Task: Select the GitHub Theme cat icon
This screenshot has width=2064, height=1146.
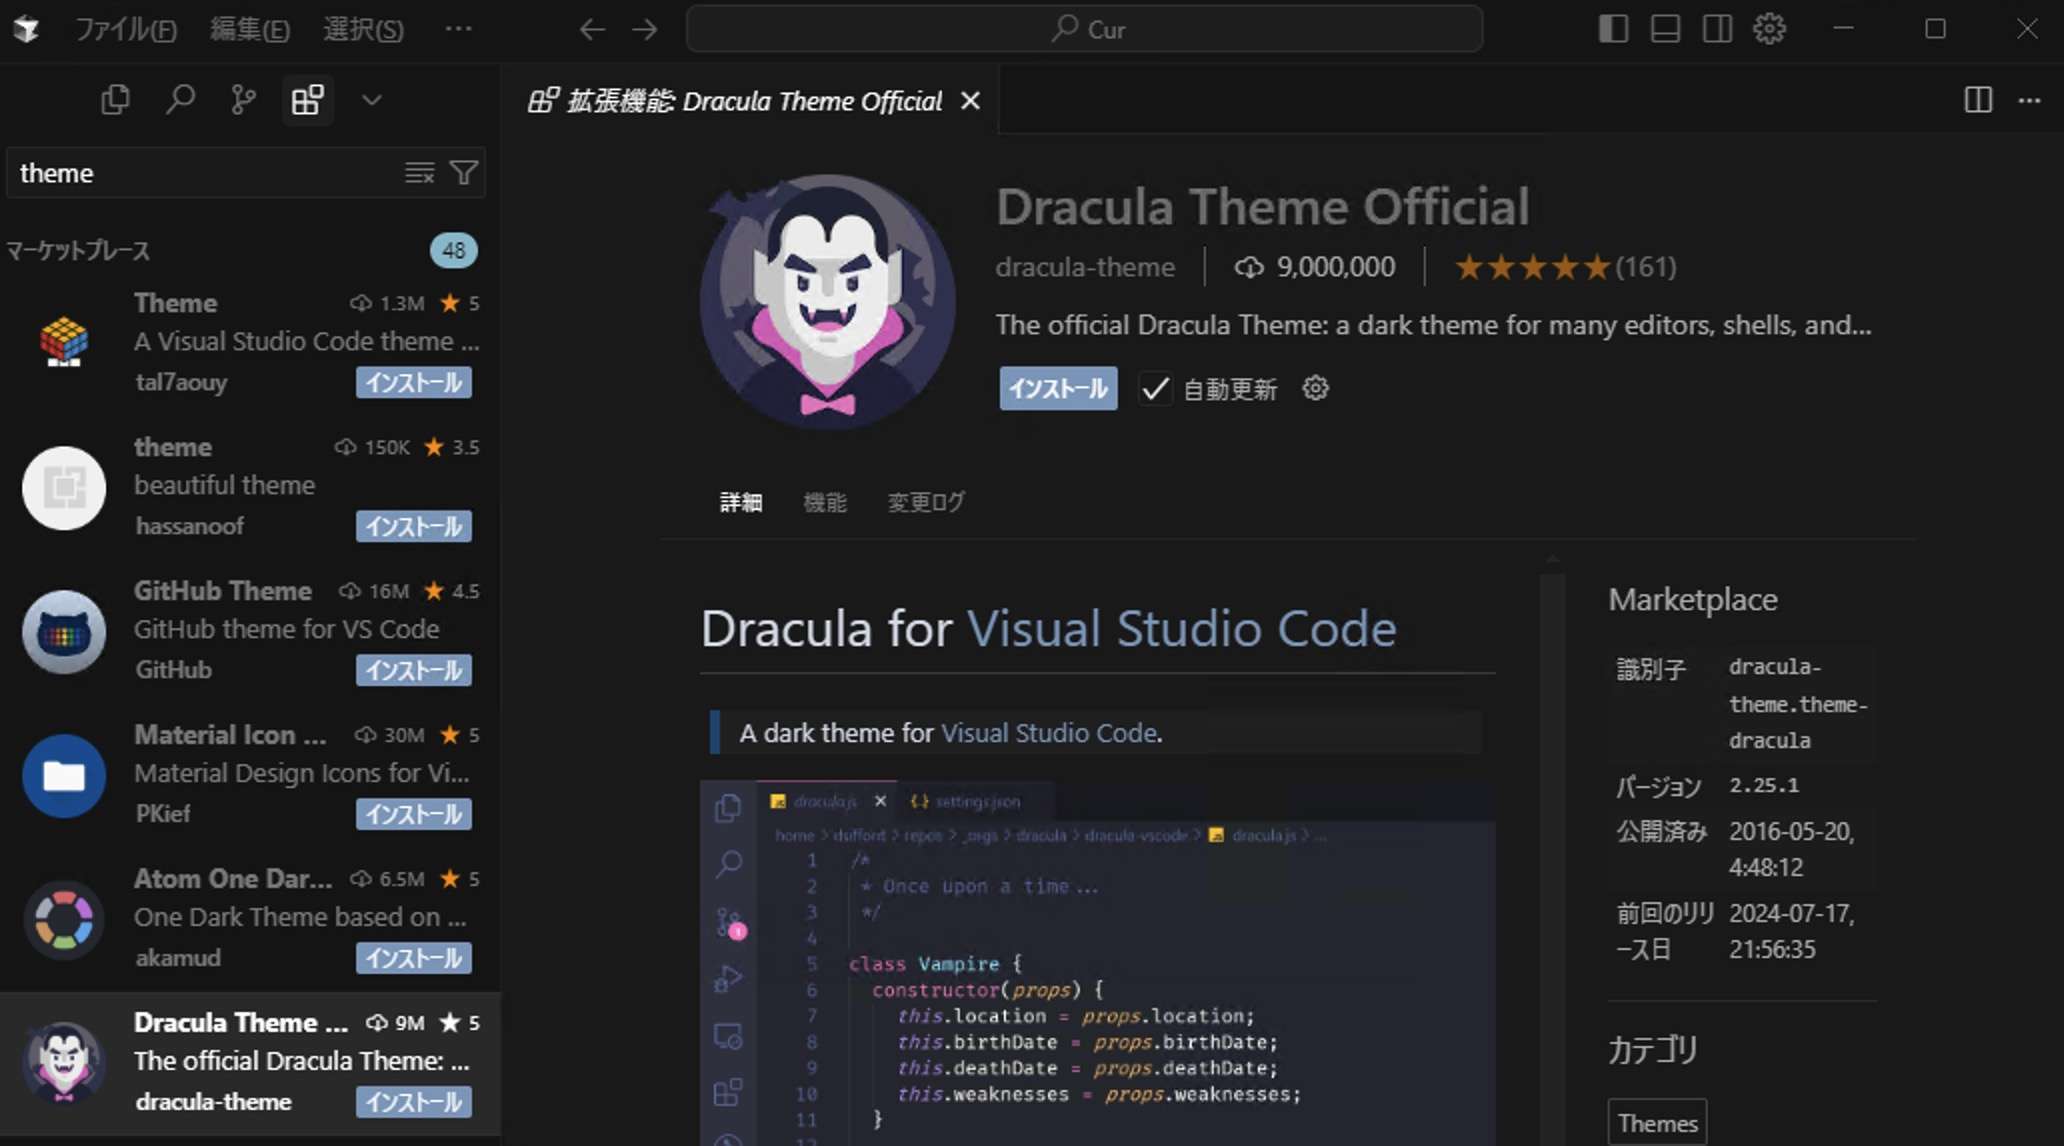Action: point(64,632)
